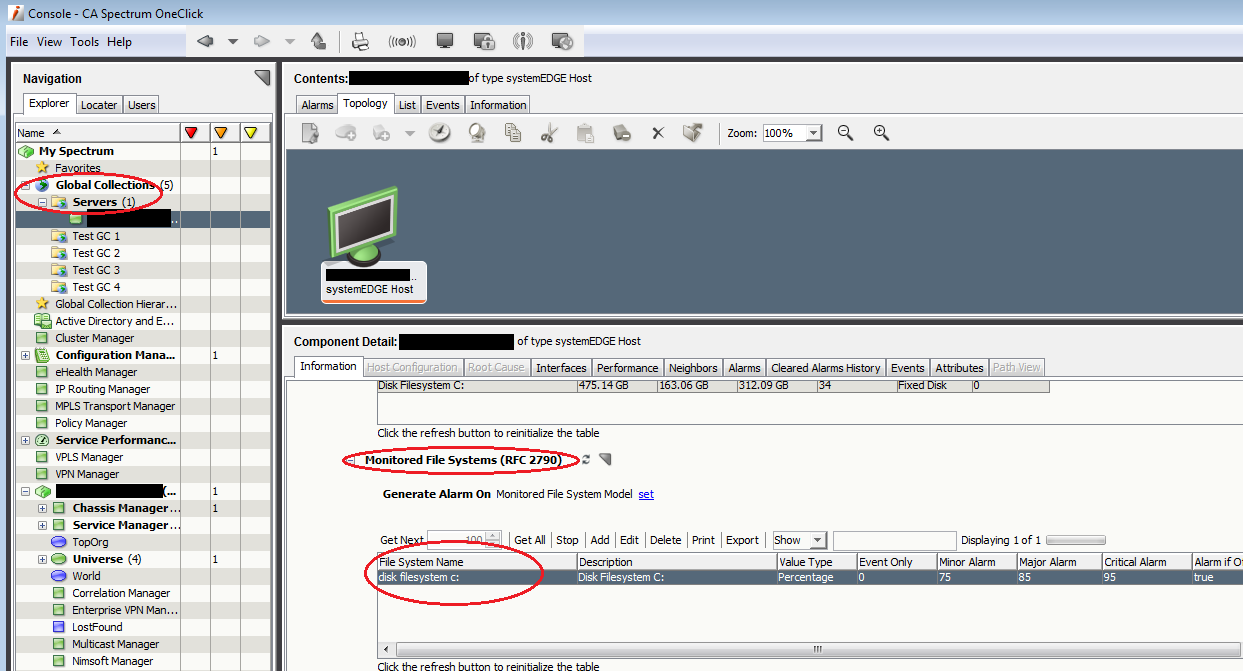This screenshot has width=1243, height=671.
Task: Switch to the Users tab in Navigation
Action: [142, 105]
